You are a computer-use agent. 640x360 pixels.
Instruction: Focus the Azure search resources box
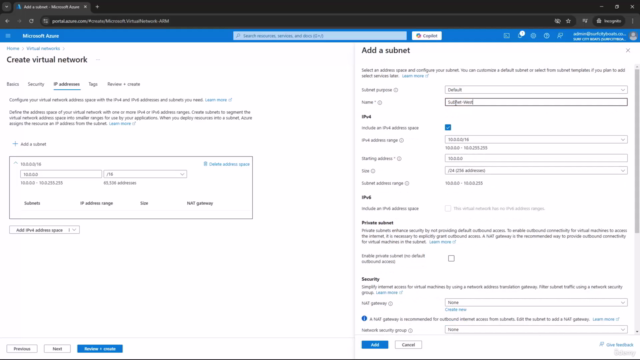click(x=320, y=36)
